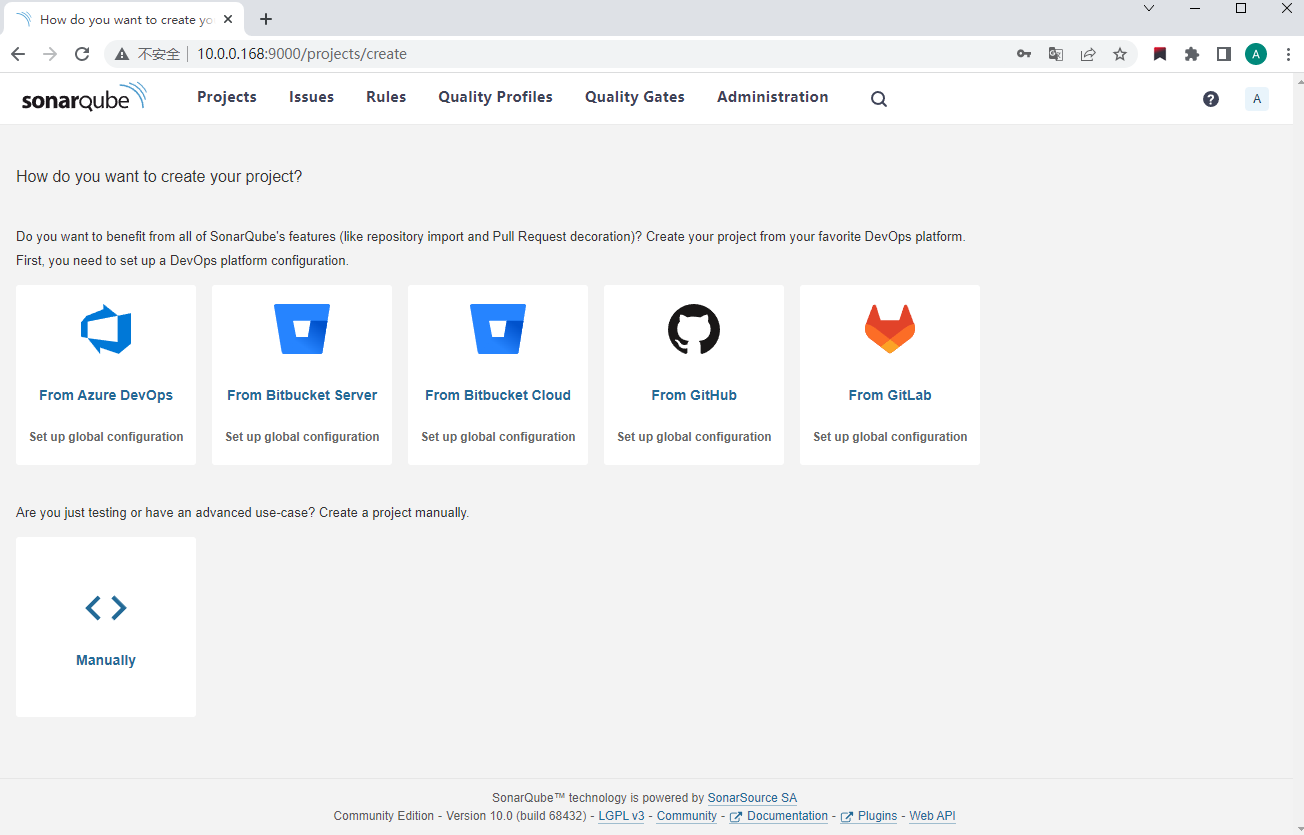Viewport: 1304px width, 835px height.
Task: Reload the page with refresh icon
Action: tap(82, 54)
